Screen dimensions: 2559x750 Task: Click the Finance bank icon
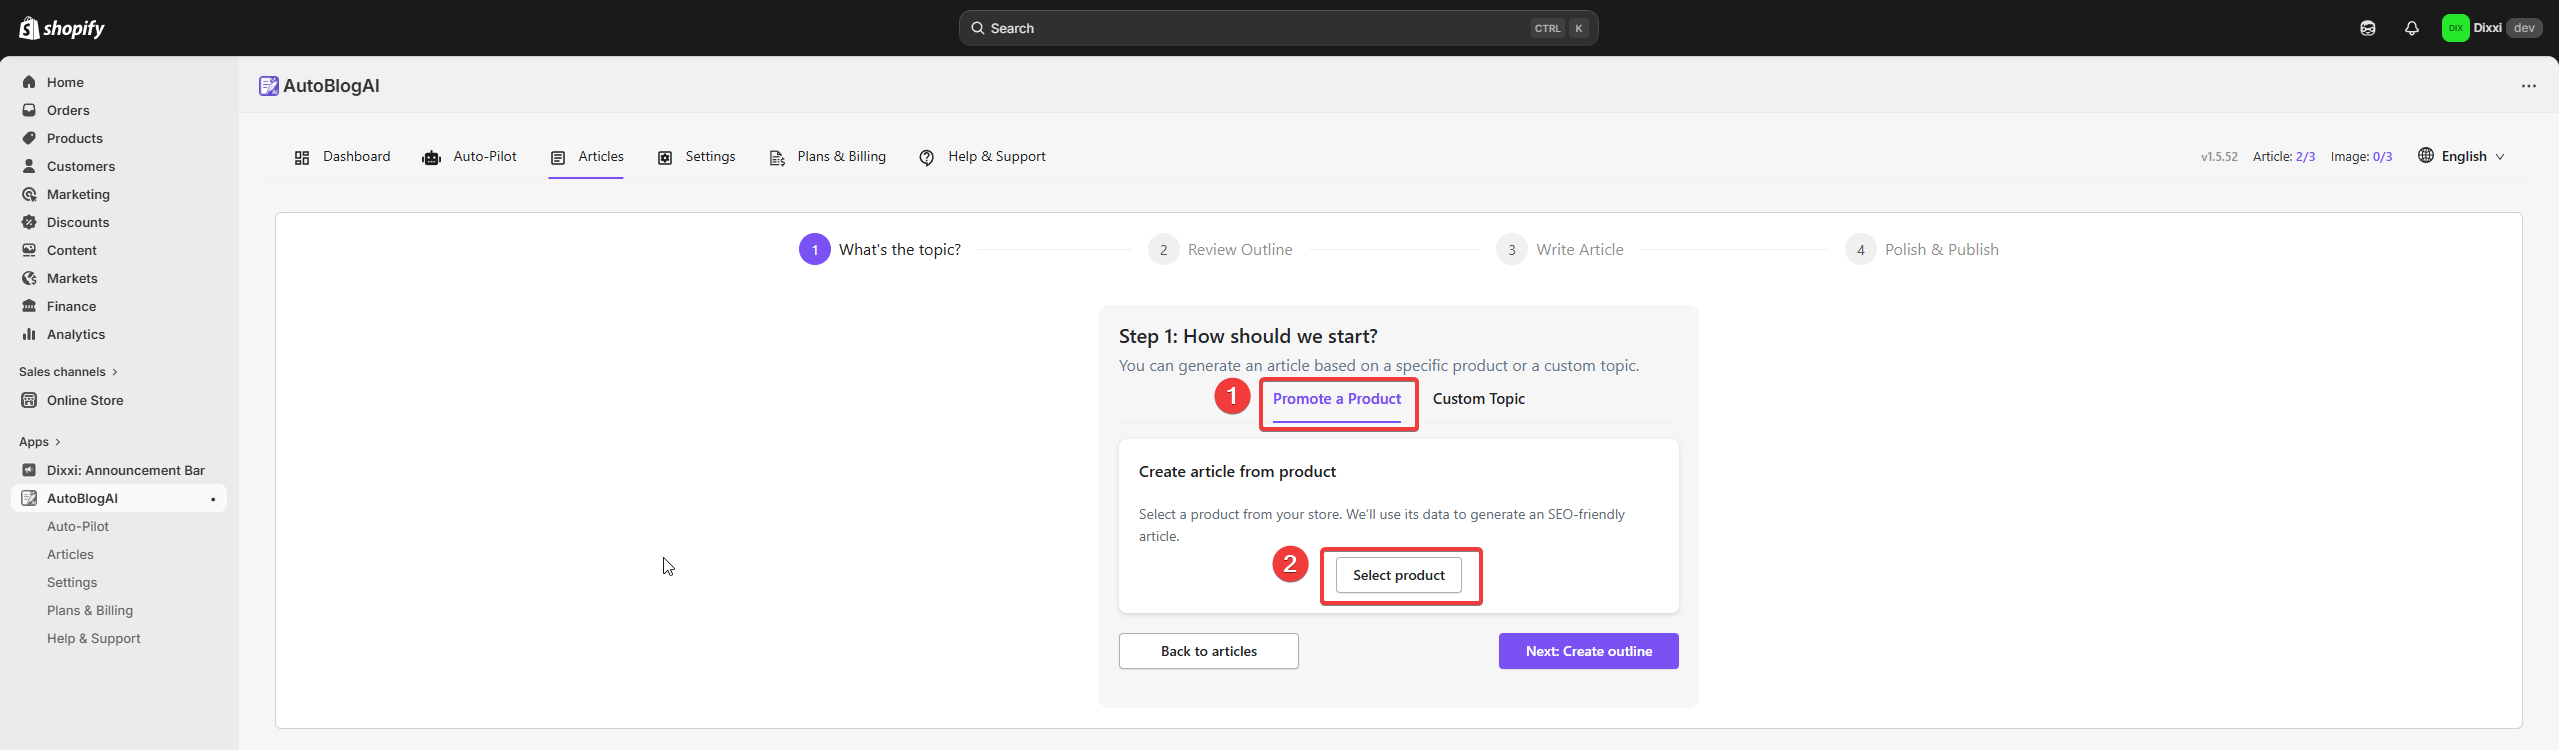[x=29, y=306]
